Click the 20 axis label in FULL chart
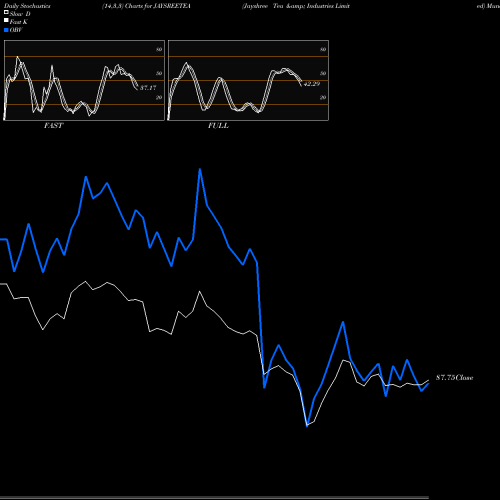Viewport: 500px width, 500px height. [323, 97]
